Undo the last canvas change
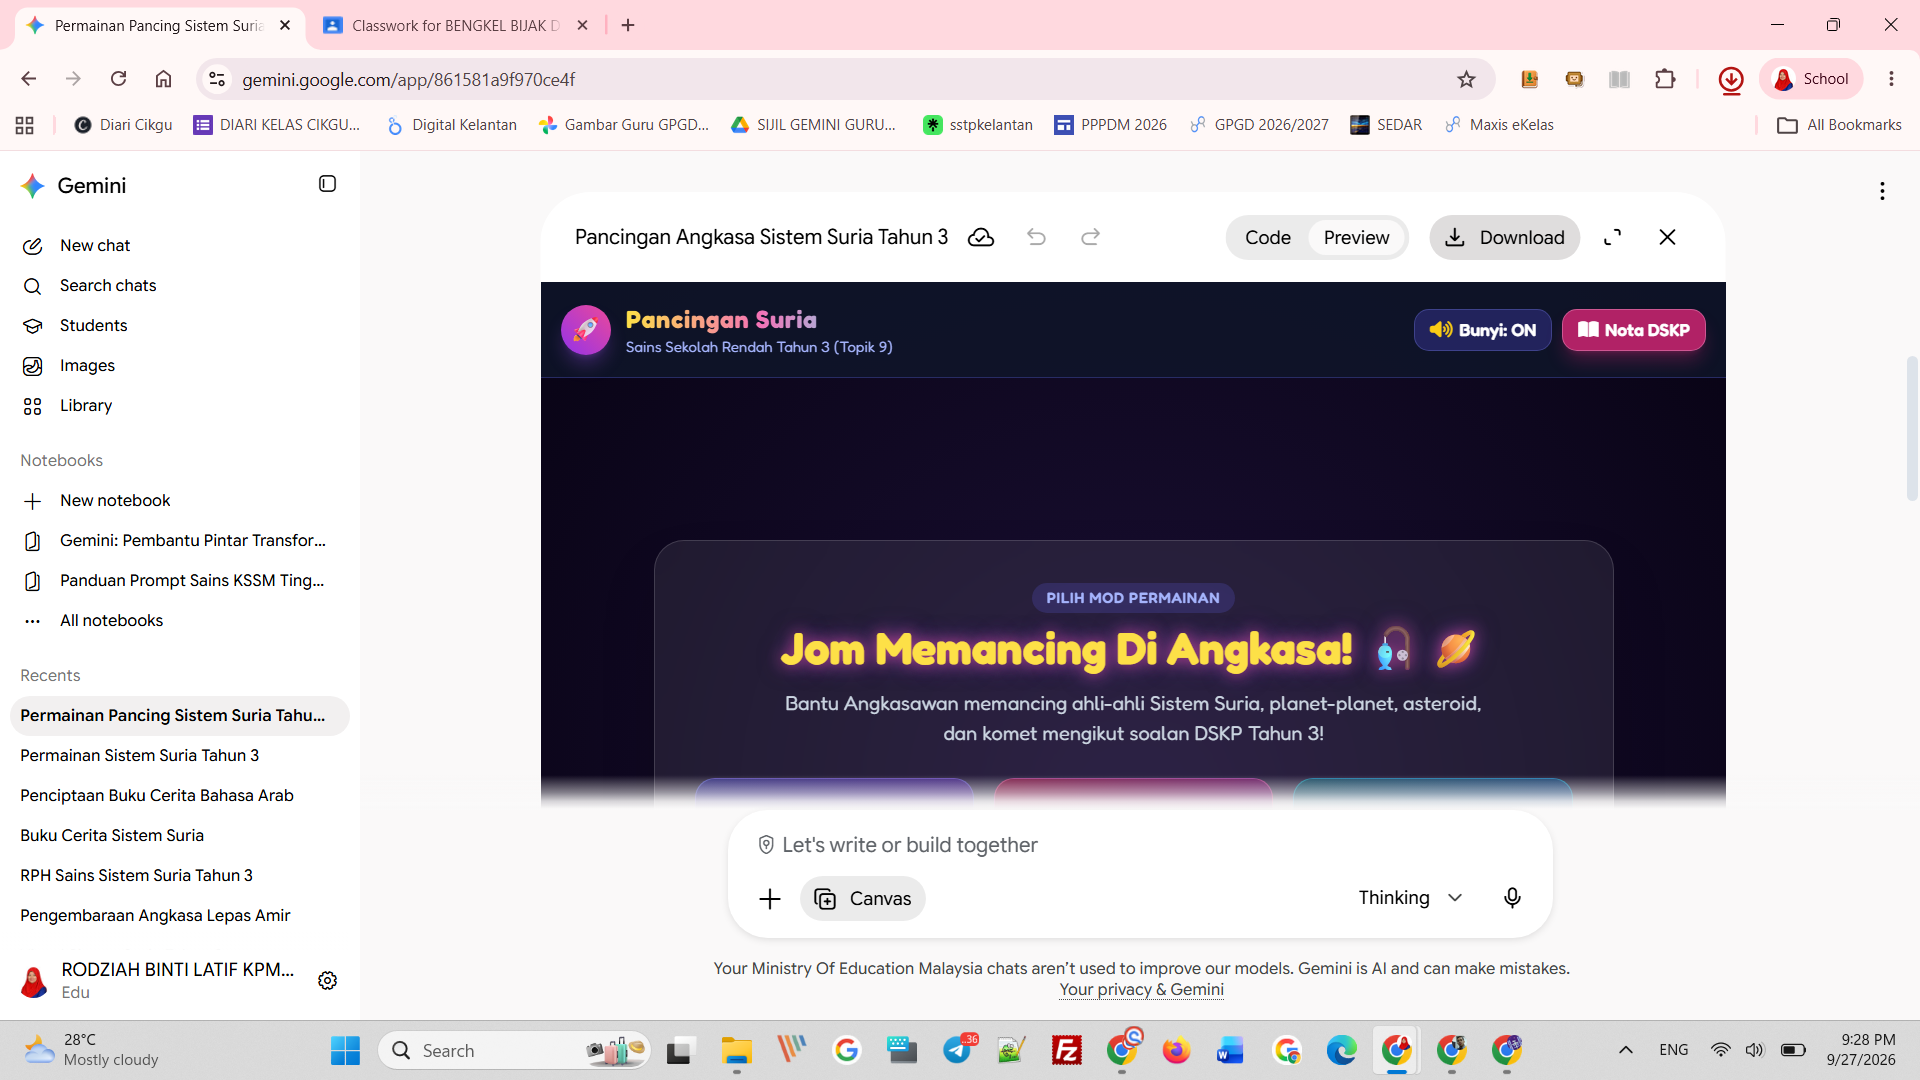 (1036, 238)
